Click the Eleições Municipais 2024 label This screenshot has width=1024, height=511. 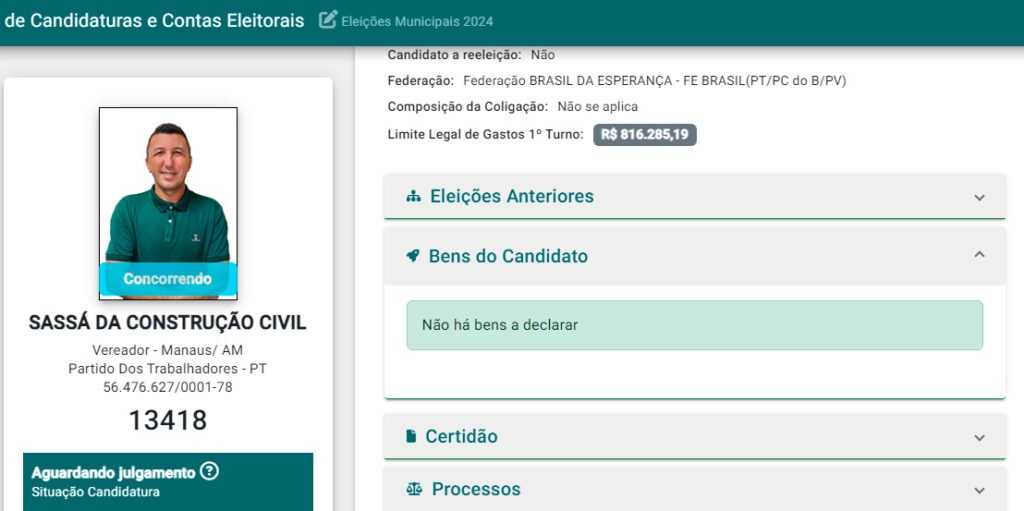(417, 21)
